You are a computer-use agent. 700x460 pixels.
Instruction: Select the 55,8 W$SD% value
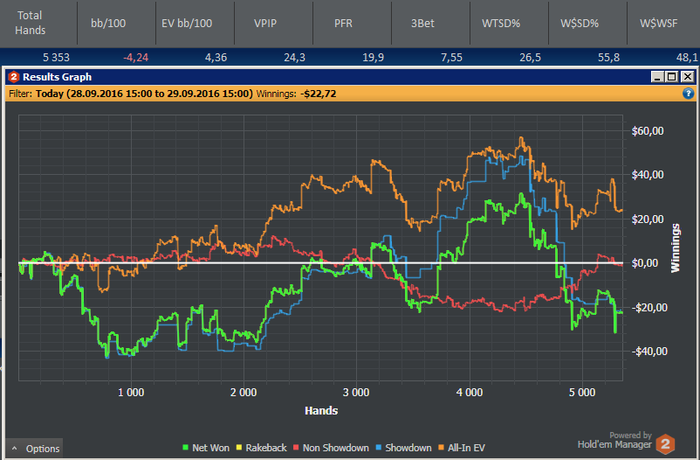(x=609, y=57)
